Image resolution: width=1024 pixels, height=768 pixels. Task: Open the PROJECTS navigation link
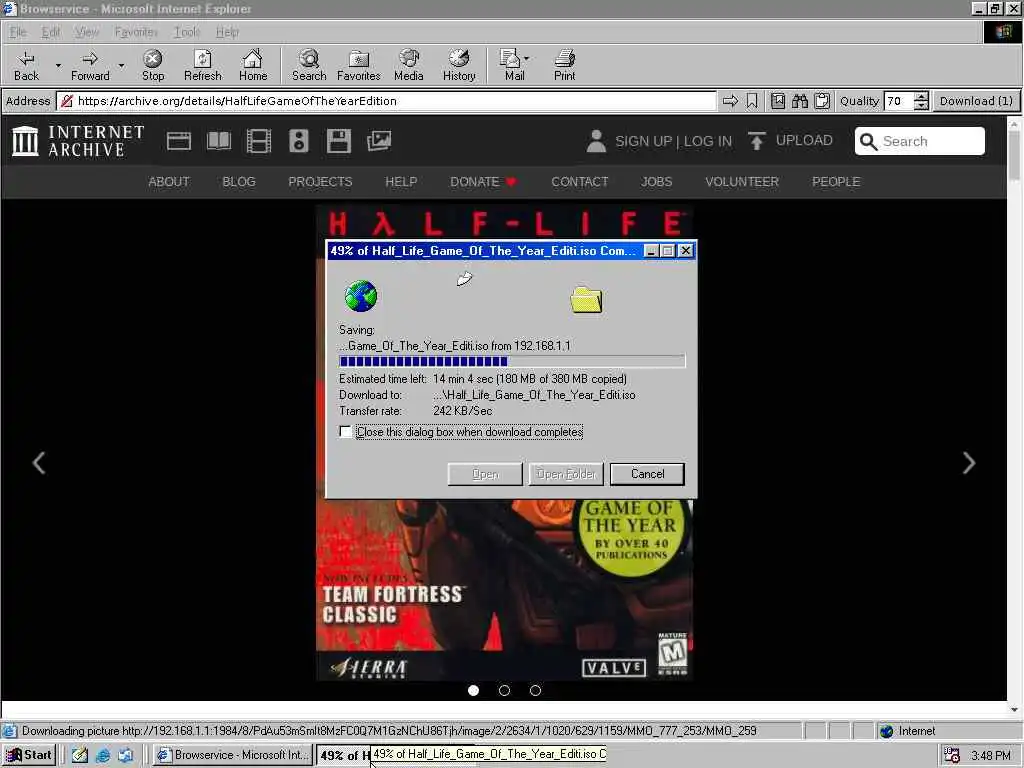click(x=320, y=182)
